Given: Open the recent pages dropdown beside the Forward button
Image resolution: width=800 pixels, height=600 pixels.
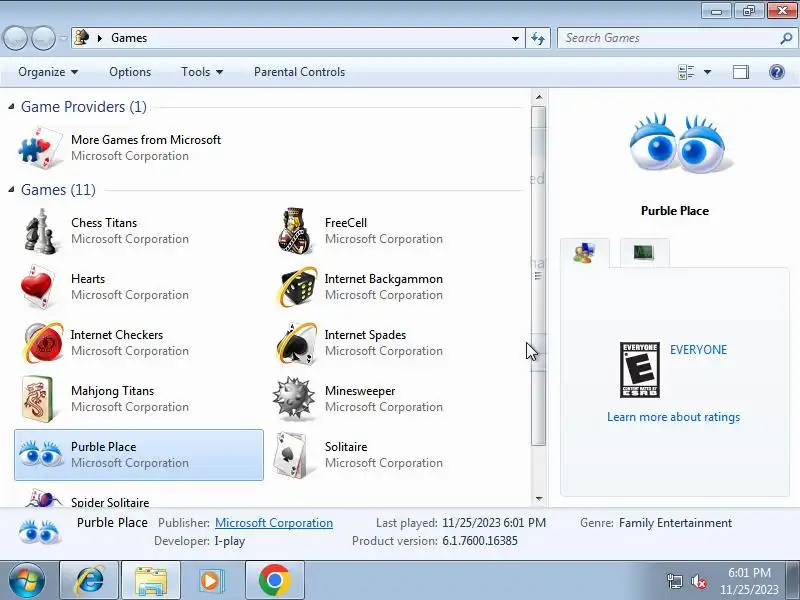Looking at the screenshot, I should pyautogui.click(x=63, y=38).
